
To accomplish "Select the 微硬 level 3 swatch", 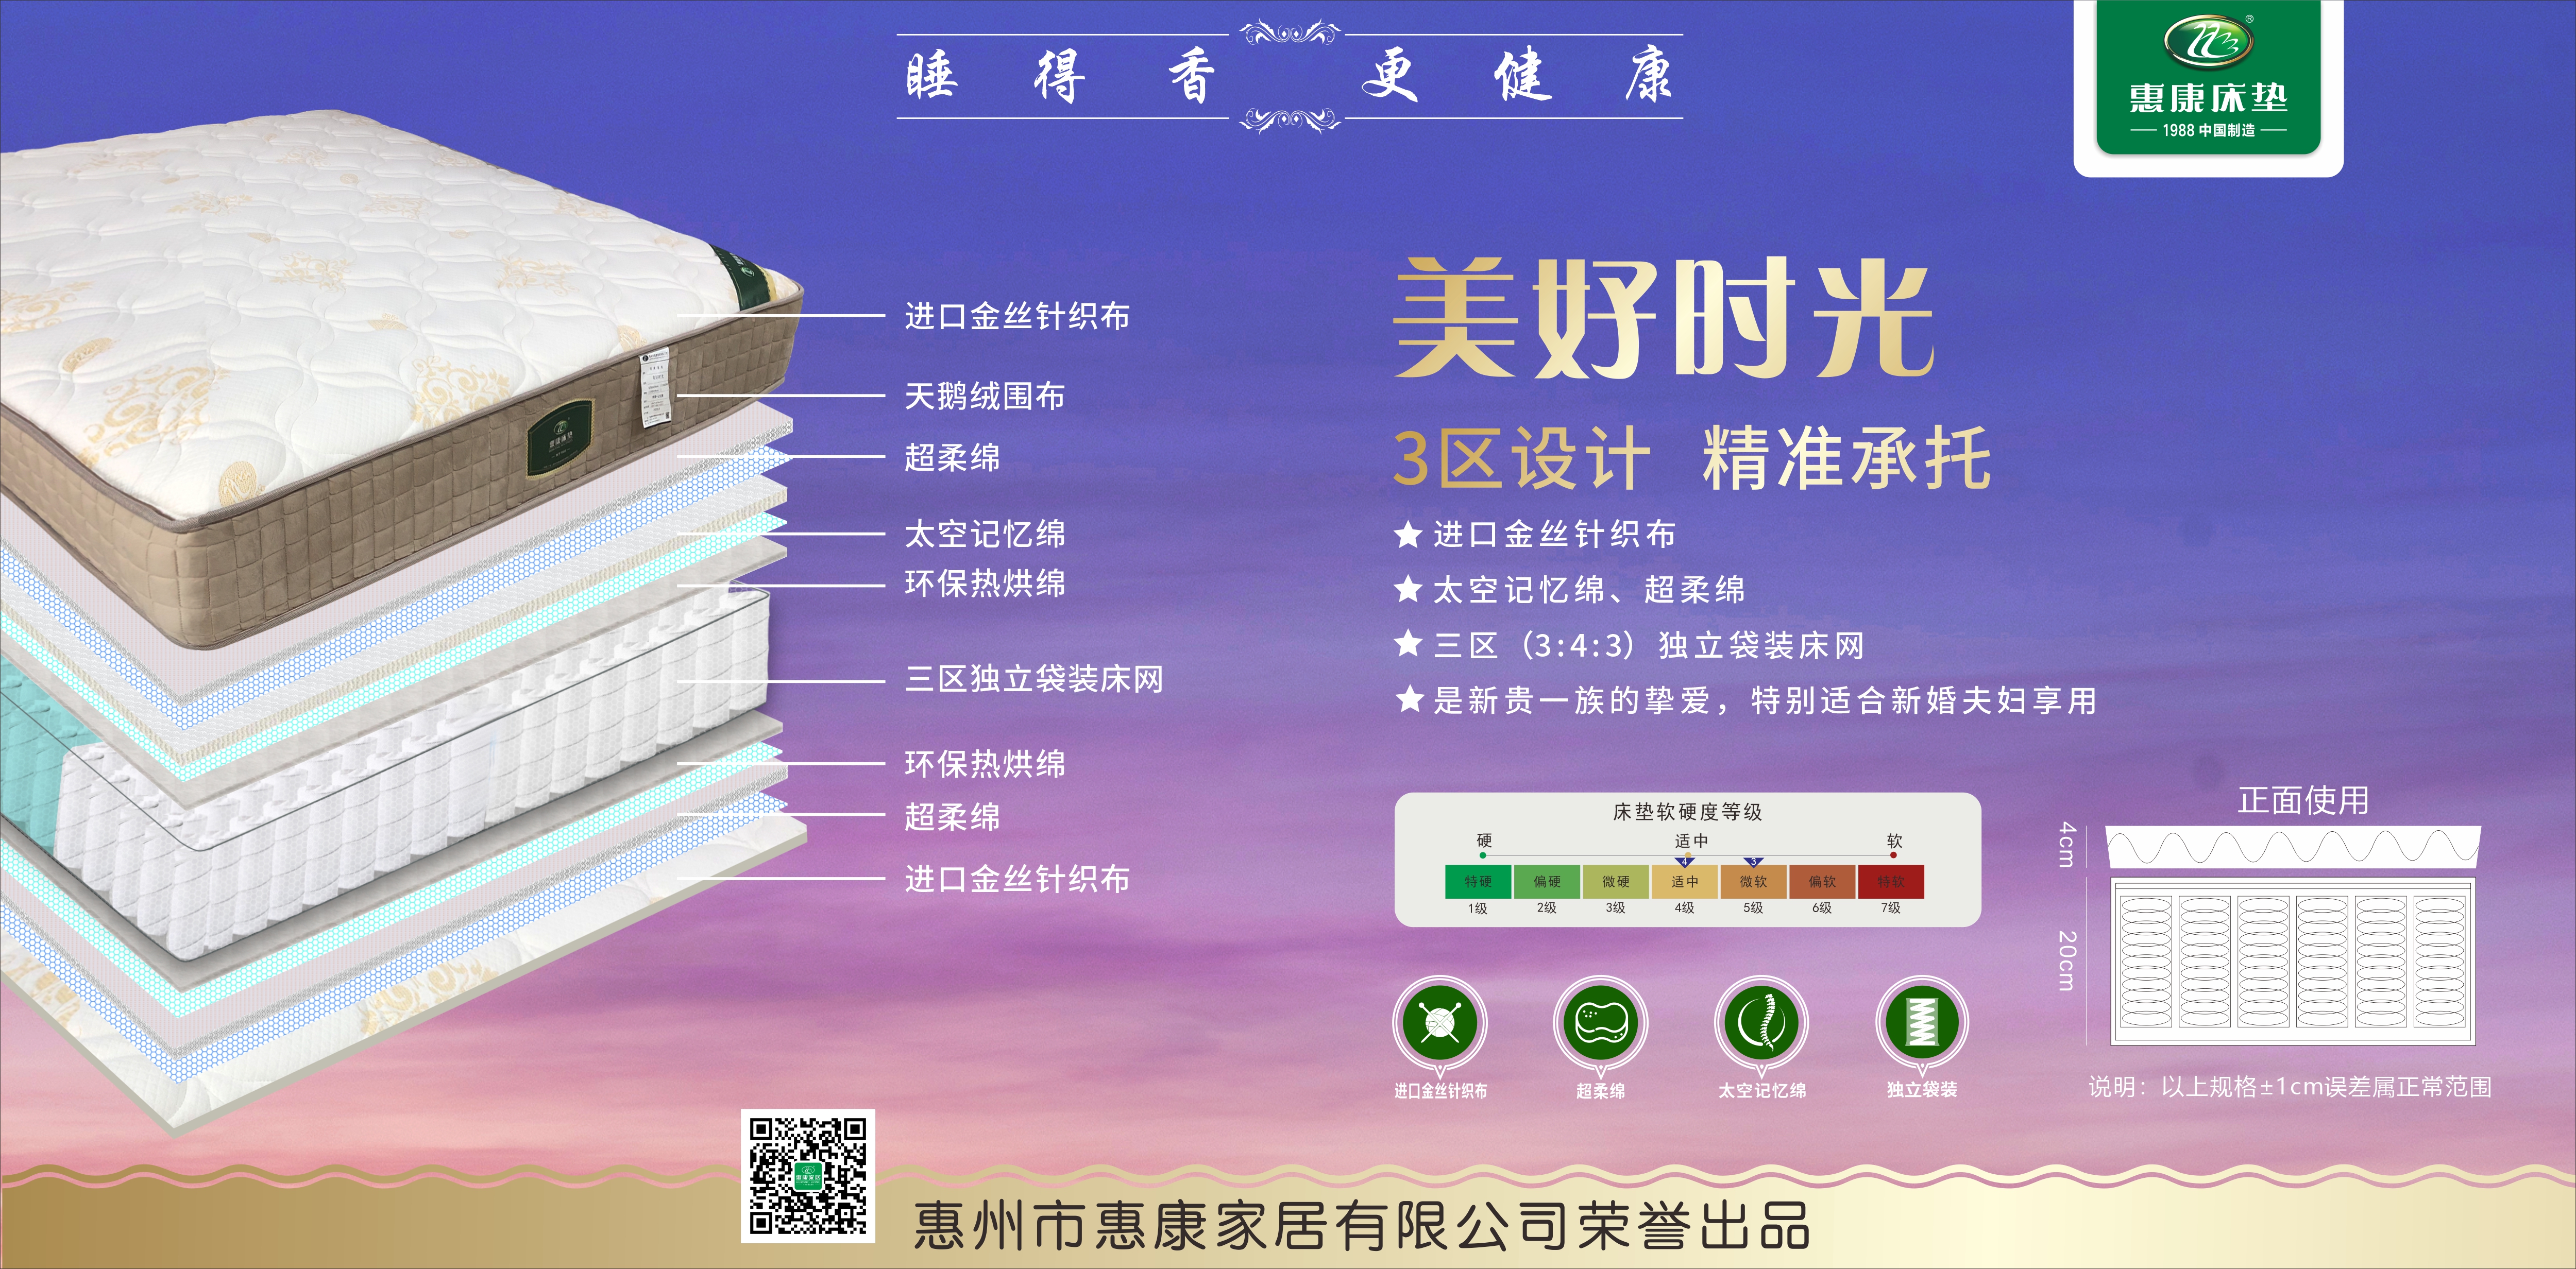I will 1616,882.
